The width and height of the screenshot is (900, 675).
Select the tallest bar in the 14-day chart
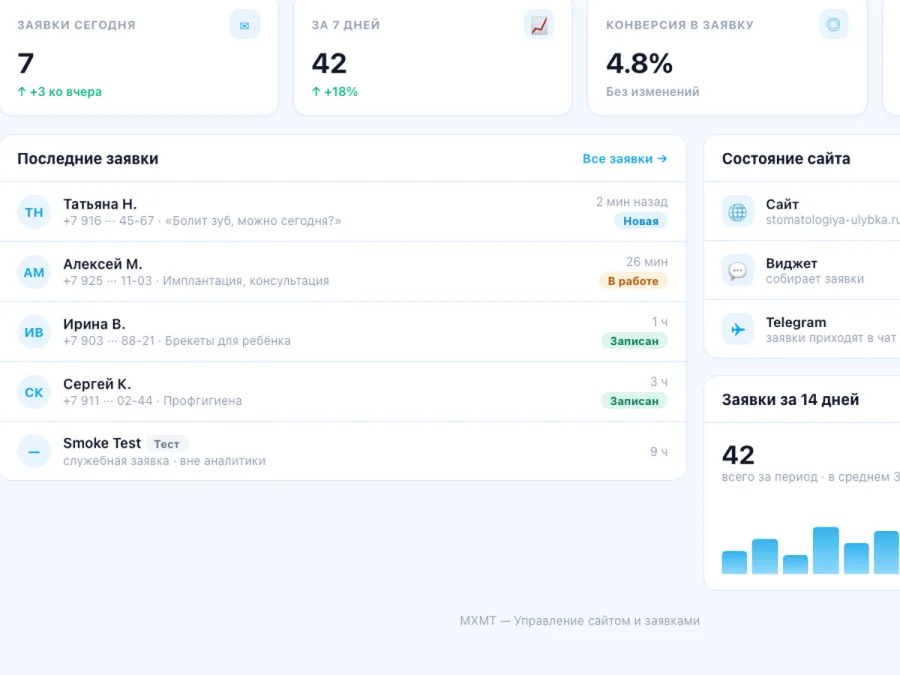826,550
